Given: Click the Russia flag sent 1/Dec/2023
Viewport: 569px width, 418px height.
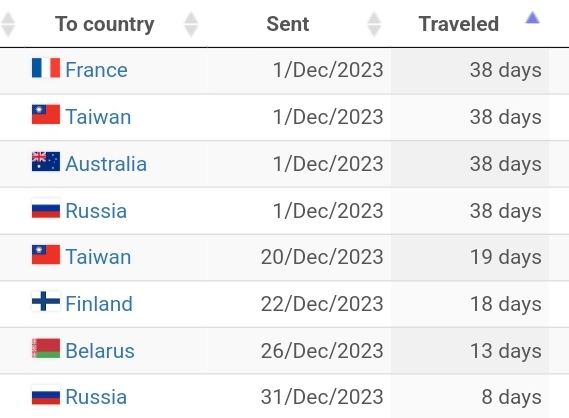Looking at the screenshot, I should 46,208.
